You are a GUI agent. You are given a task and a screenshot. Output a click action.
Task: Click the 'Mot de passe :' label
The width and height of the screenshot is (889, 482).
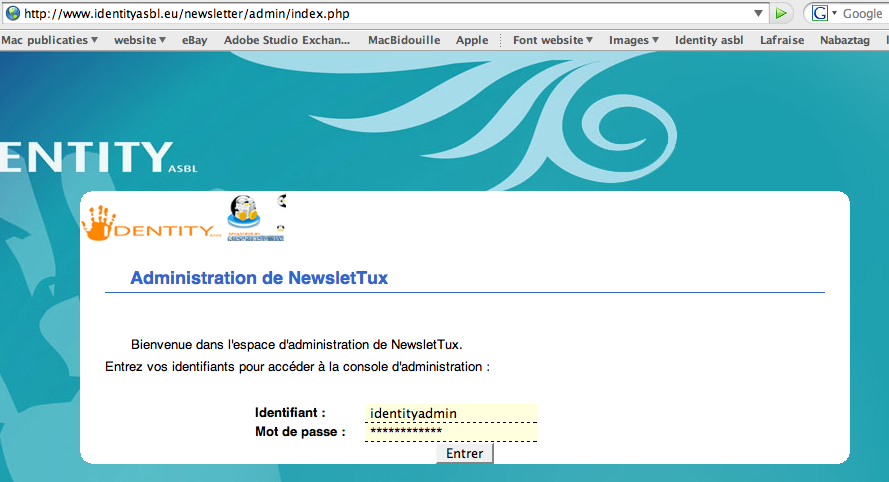pyautogui.click(x=300, y=432)
